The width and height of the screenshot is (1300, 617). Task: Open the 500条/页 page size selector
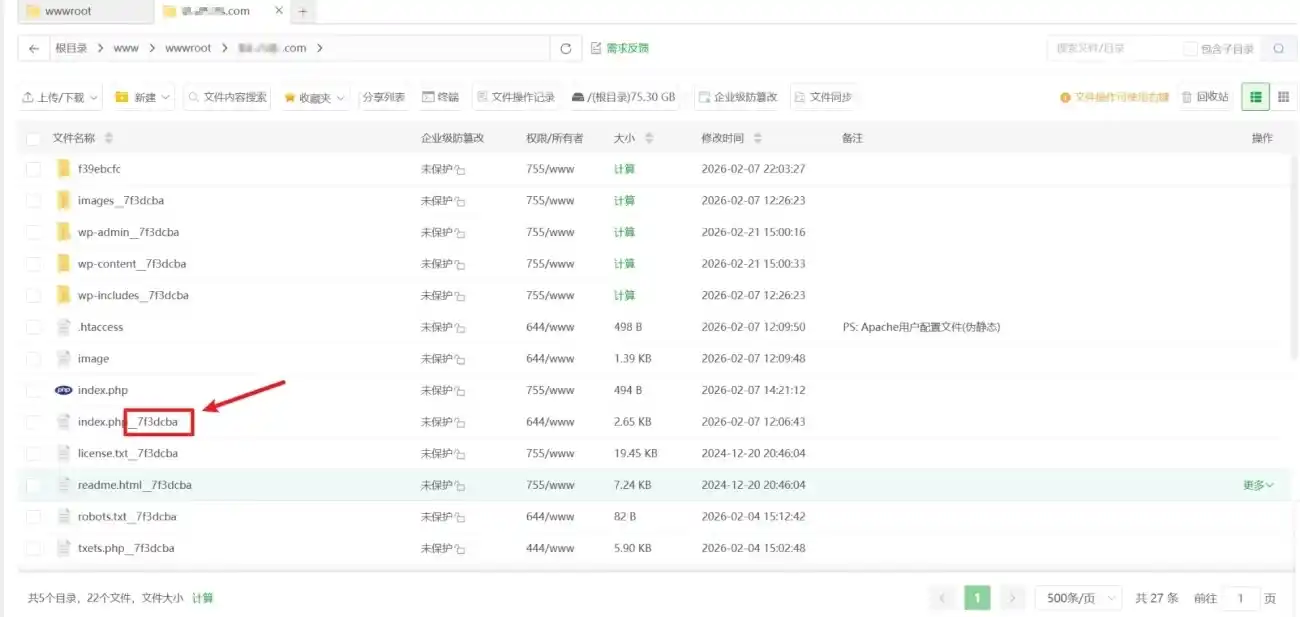1078,597
